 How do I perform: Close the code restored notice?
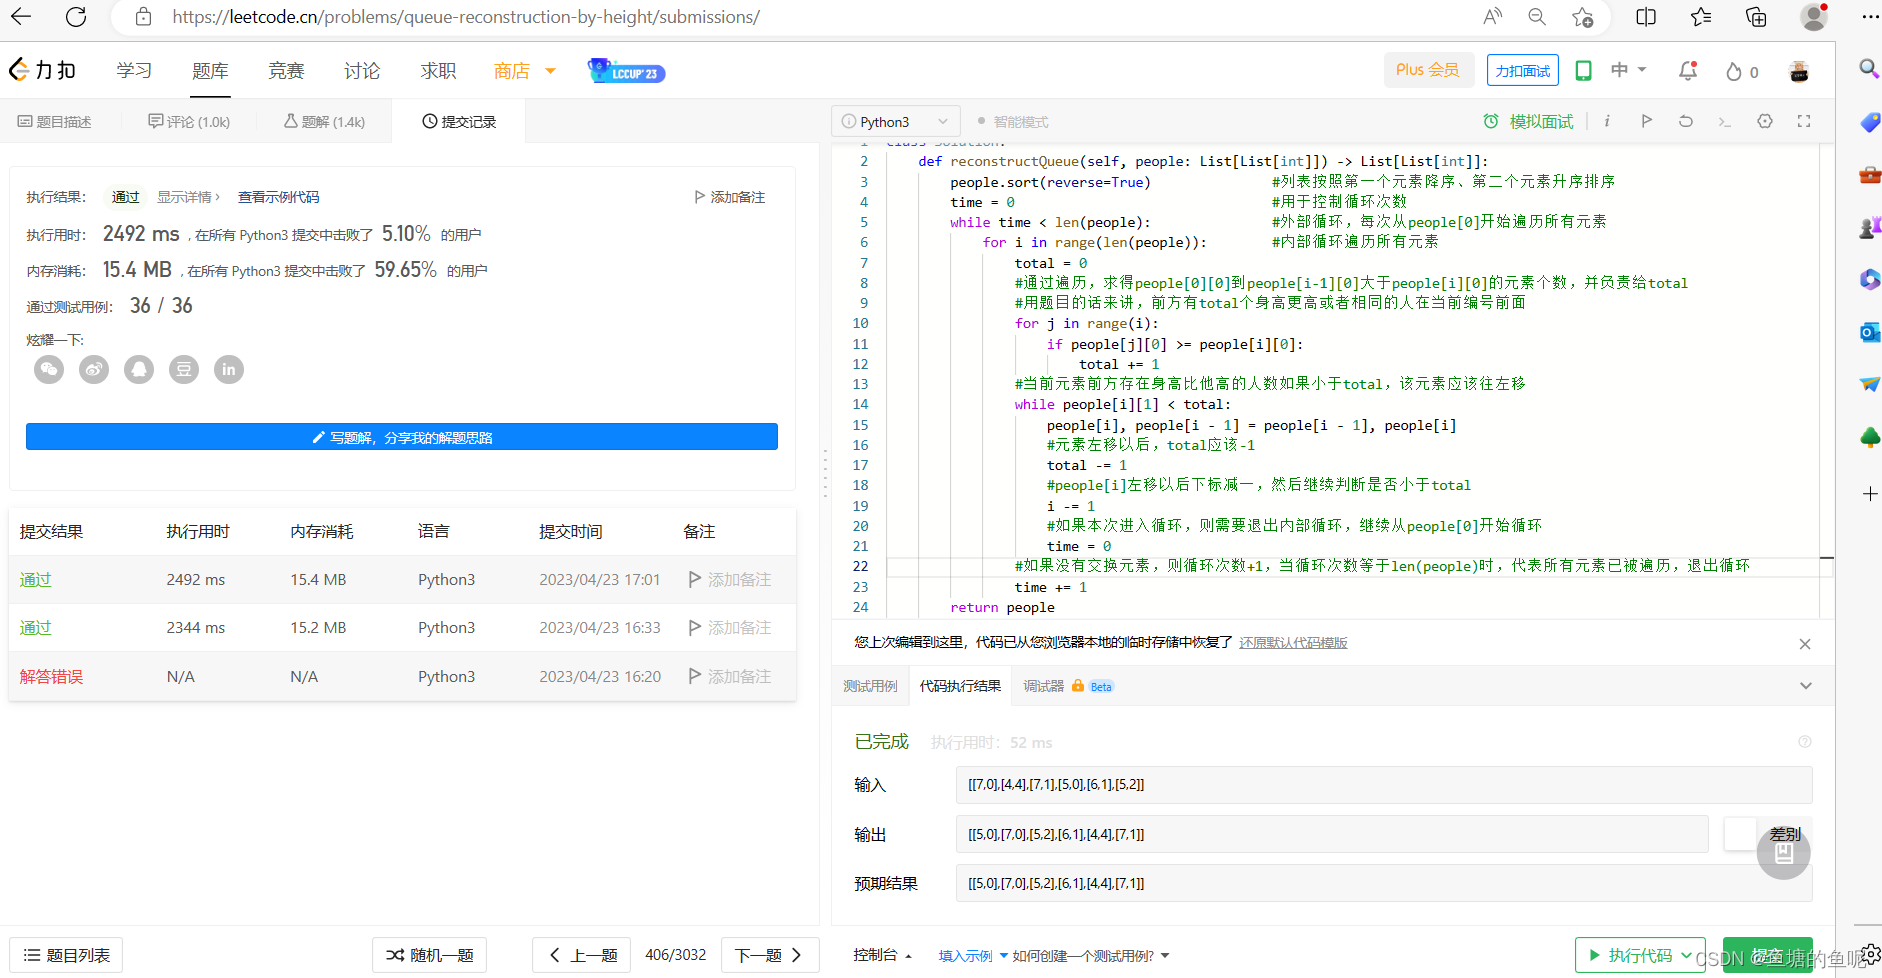pyautogui.click(x=1805, y=644)
